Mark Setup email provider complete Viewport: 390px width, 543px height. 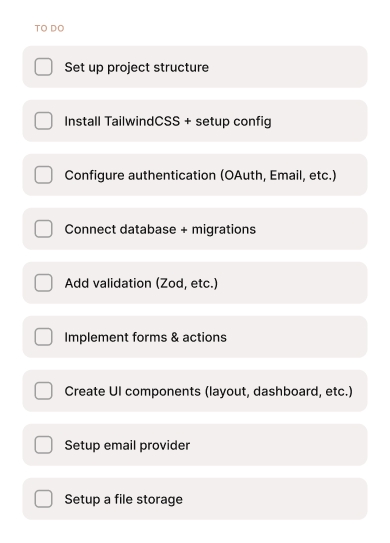pos(43,445)
